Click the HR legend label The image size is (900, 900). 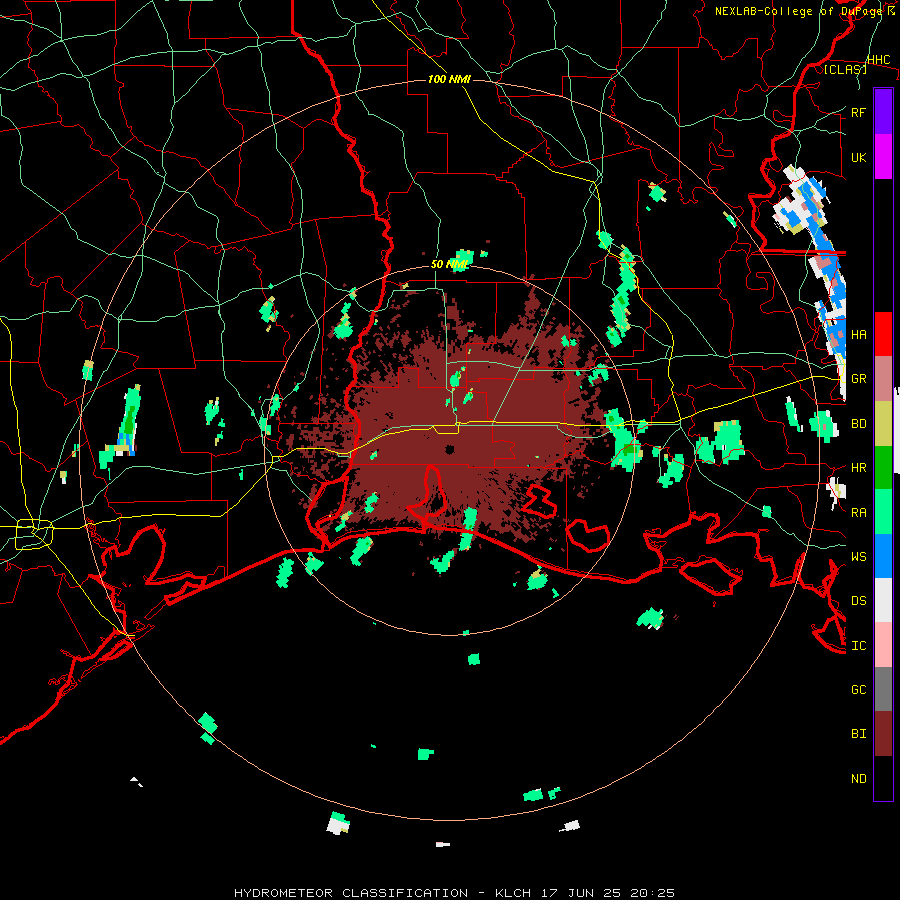click(x=859, y=468)
